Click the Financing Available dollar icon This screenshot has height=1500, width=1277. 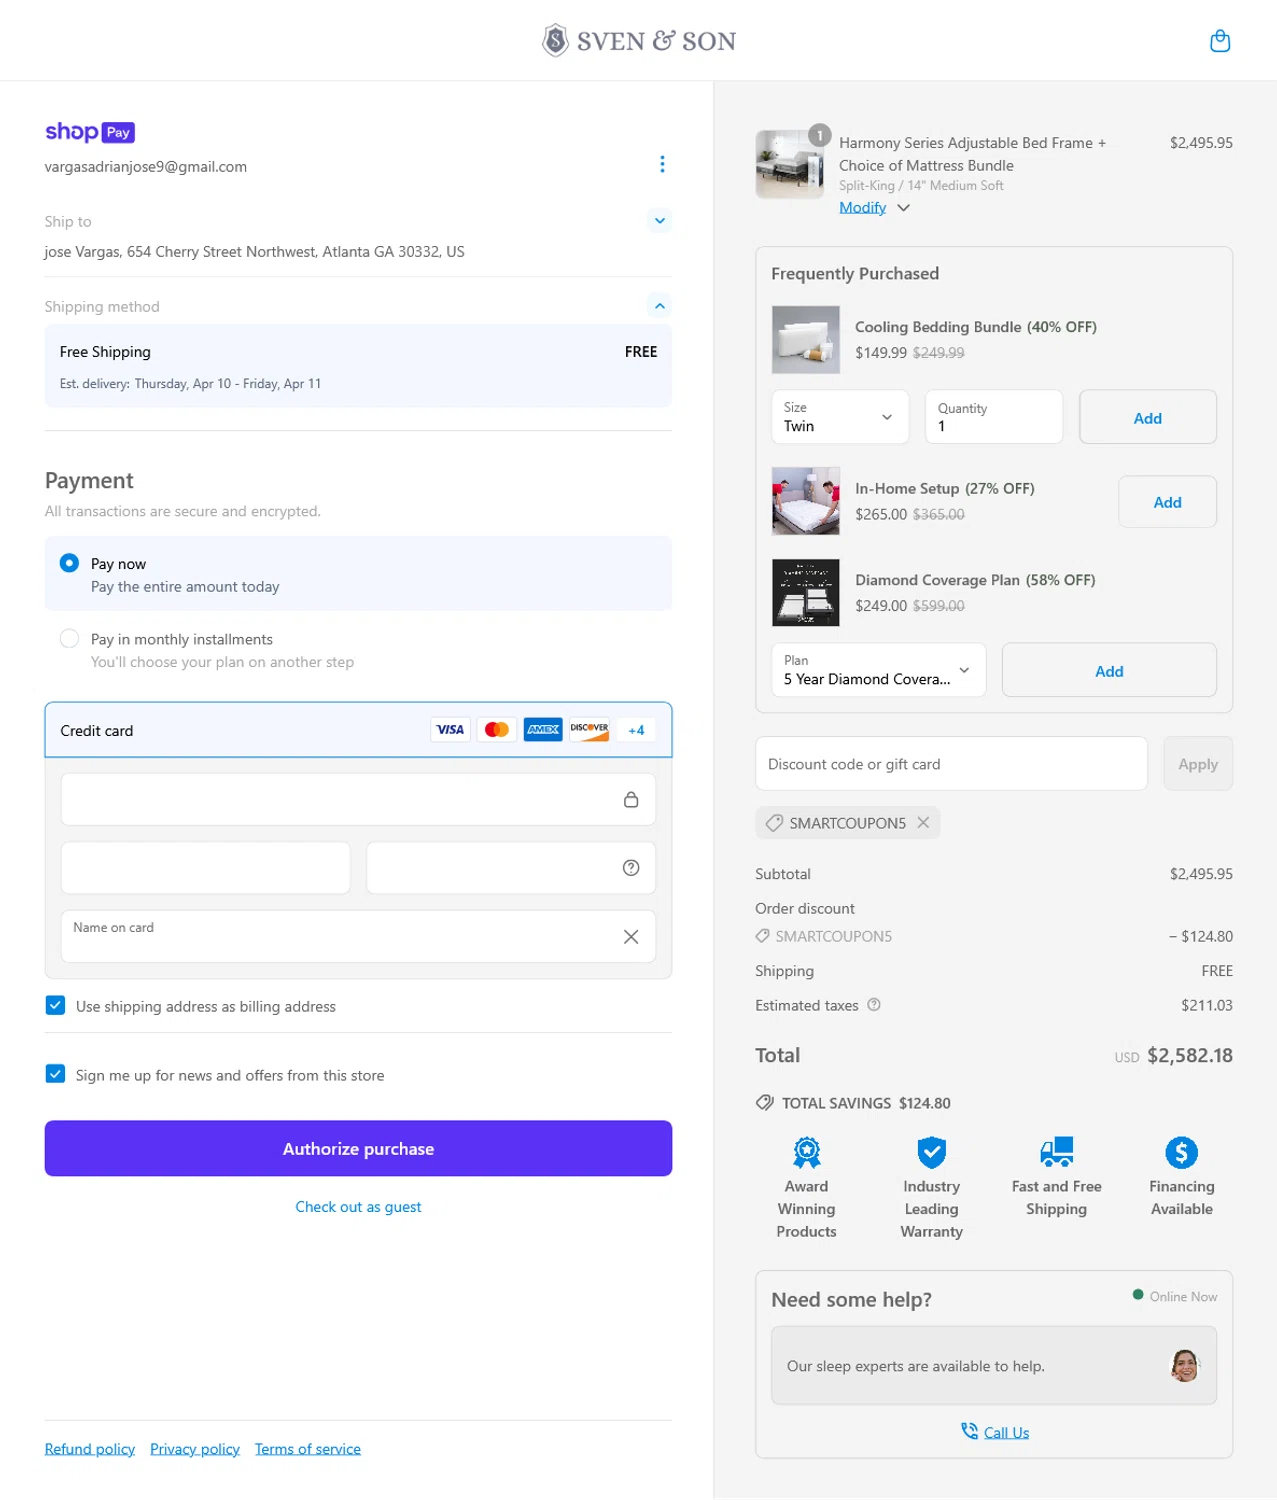tap(1182, 1152)
